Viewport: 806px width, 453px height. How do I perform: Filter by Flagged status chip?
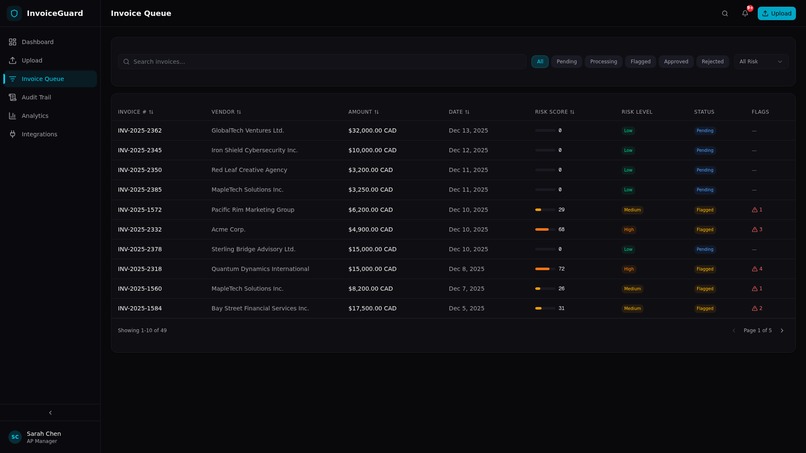pos(640,62)
